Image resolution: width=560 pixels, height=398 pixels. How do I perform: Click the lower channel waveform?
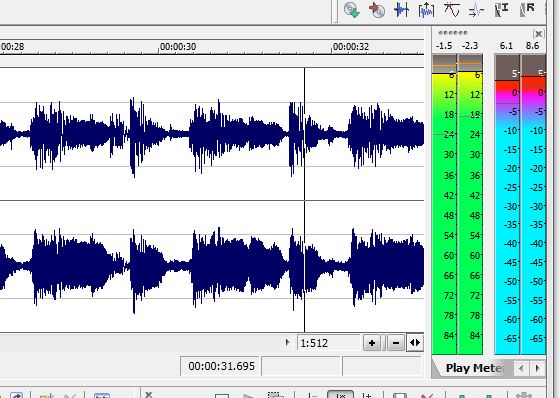coord(212,267)
